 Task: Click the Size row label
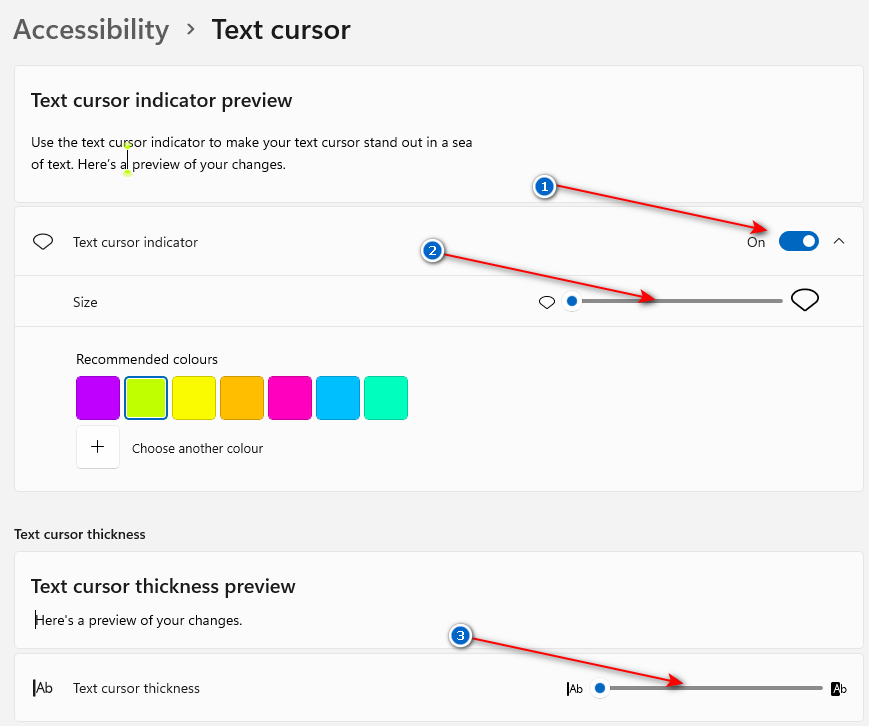85,302
